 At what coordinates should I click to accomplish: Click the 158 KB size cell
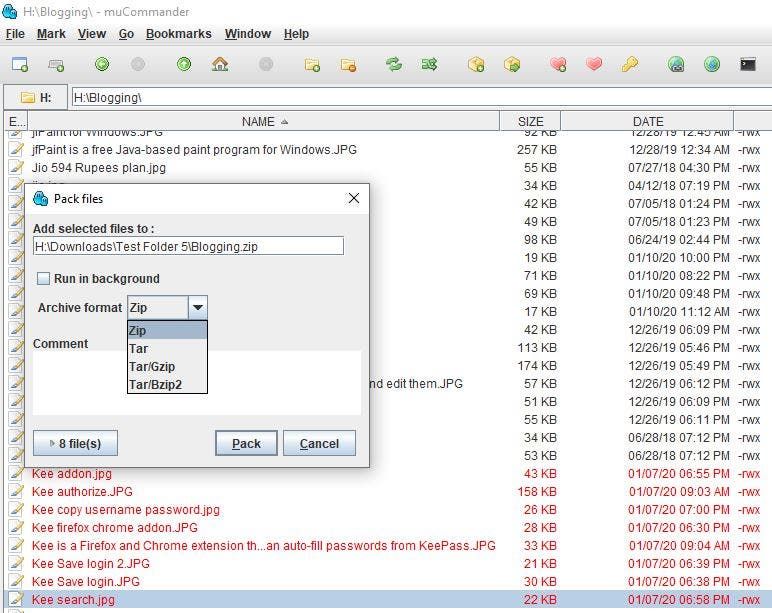pyautogui.click(x=537, y=491)
